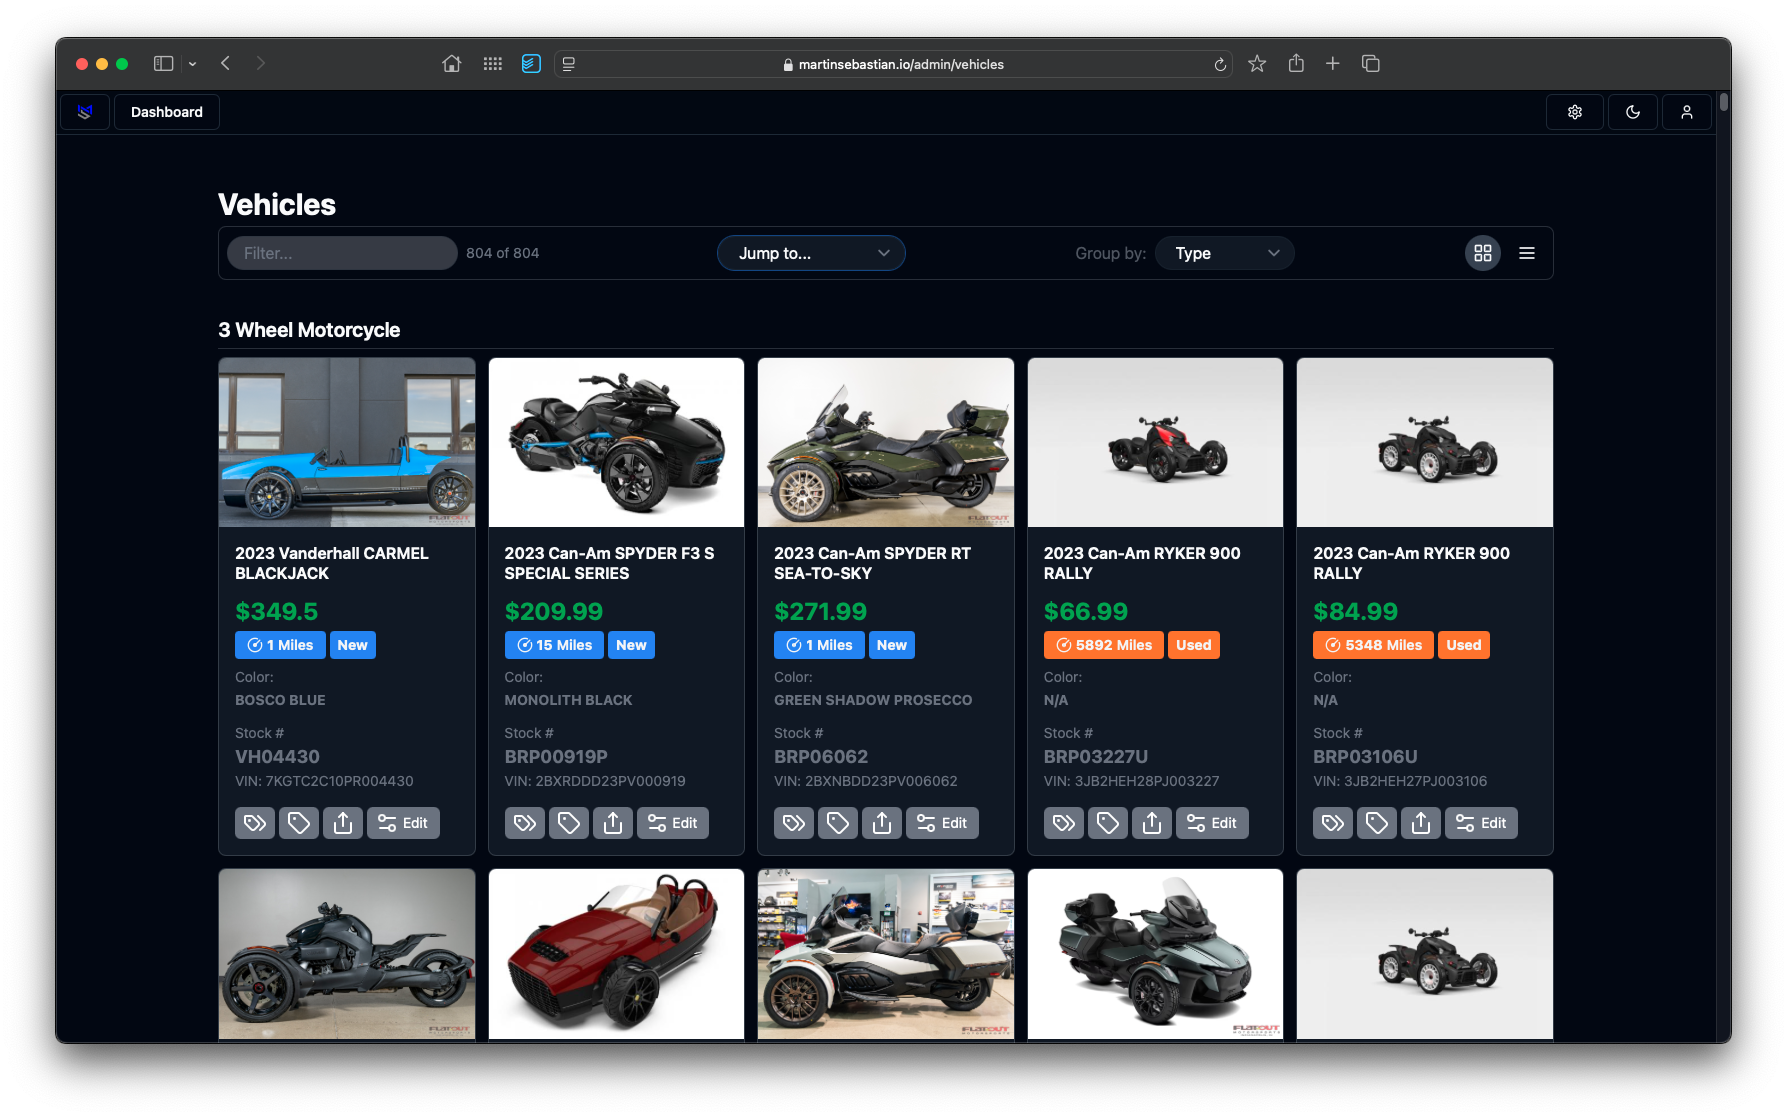Click stock number BRP06062
Image resolution: width=1787 pixels, height=1117 pixels.
(x=821, y=757)
